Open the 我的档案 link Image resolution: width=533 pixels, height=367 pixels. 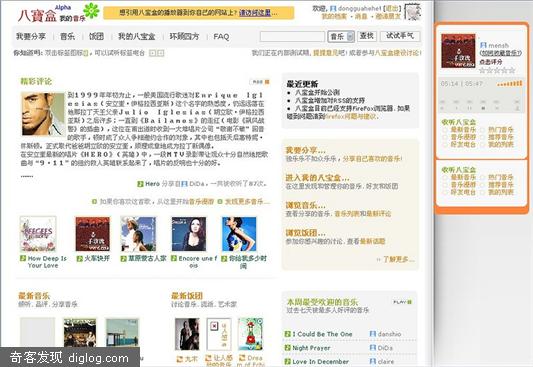coord(334,16)
